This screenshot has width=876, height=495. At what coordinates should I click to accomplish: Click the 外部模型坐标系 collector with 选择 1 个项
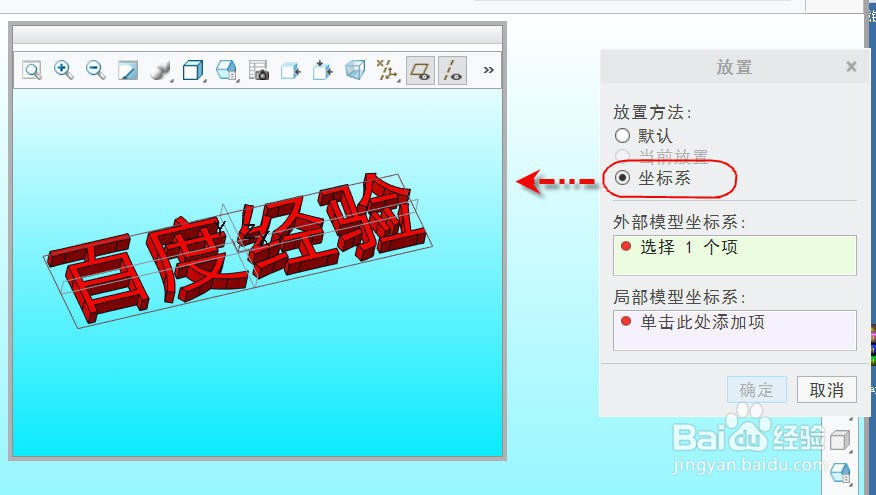(735, 255)
